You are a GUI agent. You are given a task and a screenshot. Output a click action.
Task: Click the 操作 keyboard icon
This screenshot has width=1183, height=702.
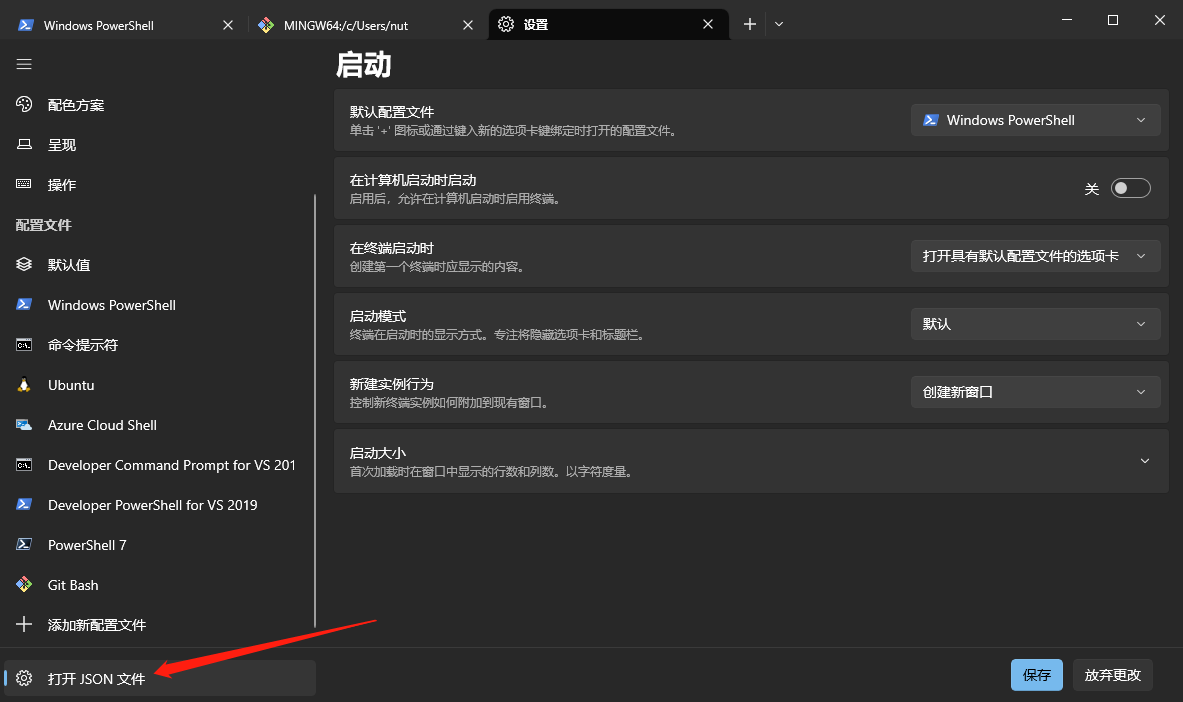point(24,183)
